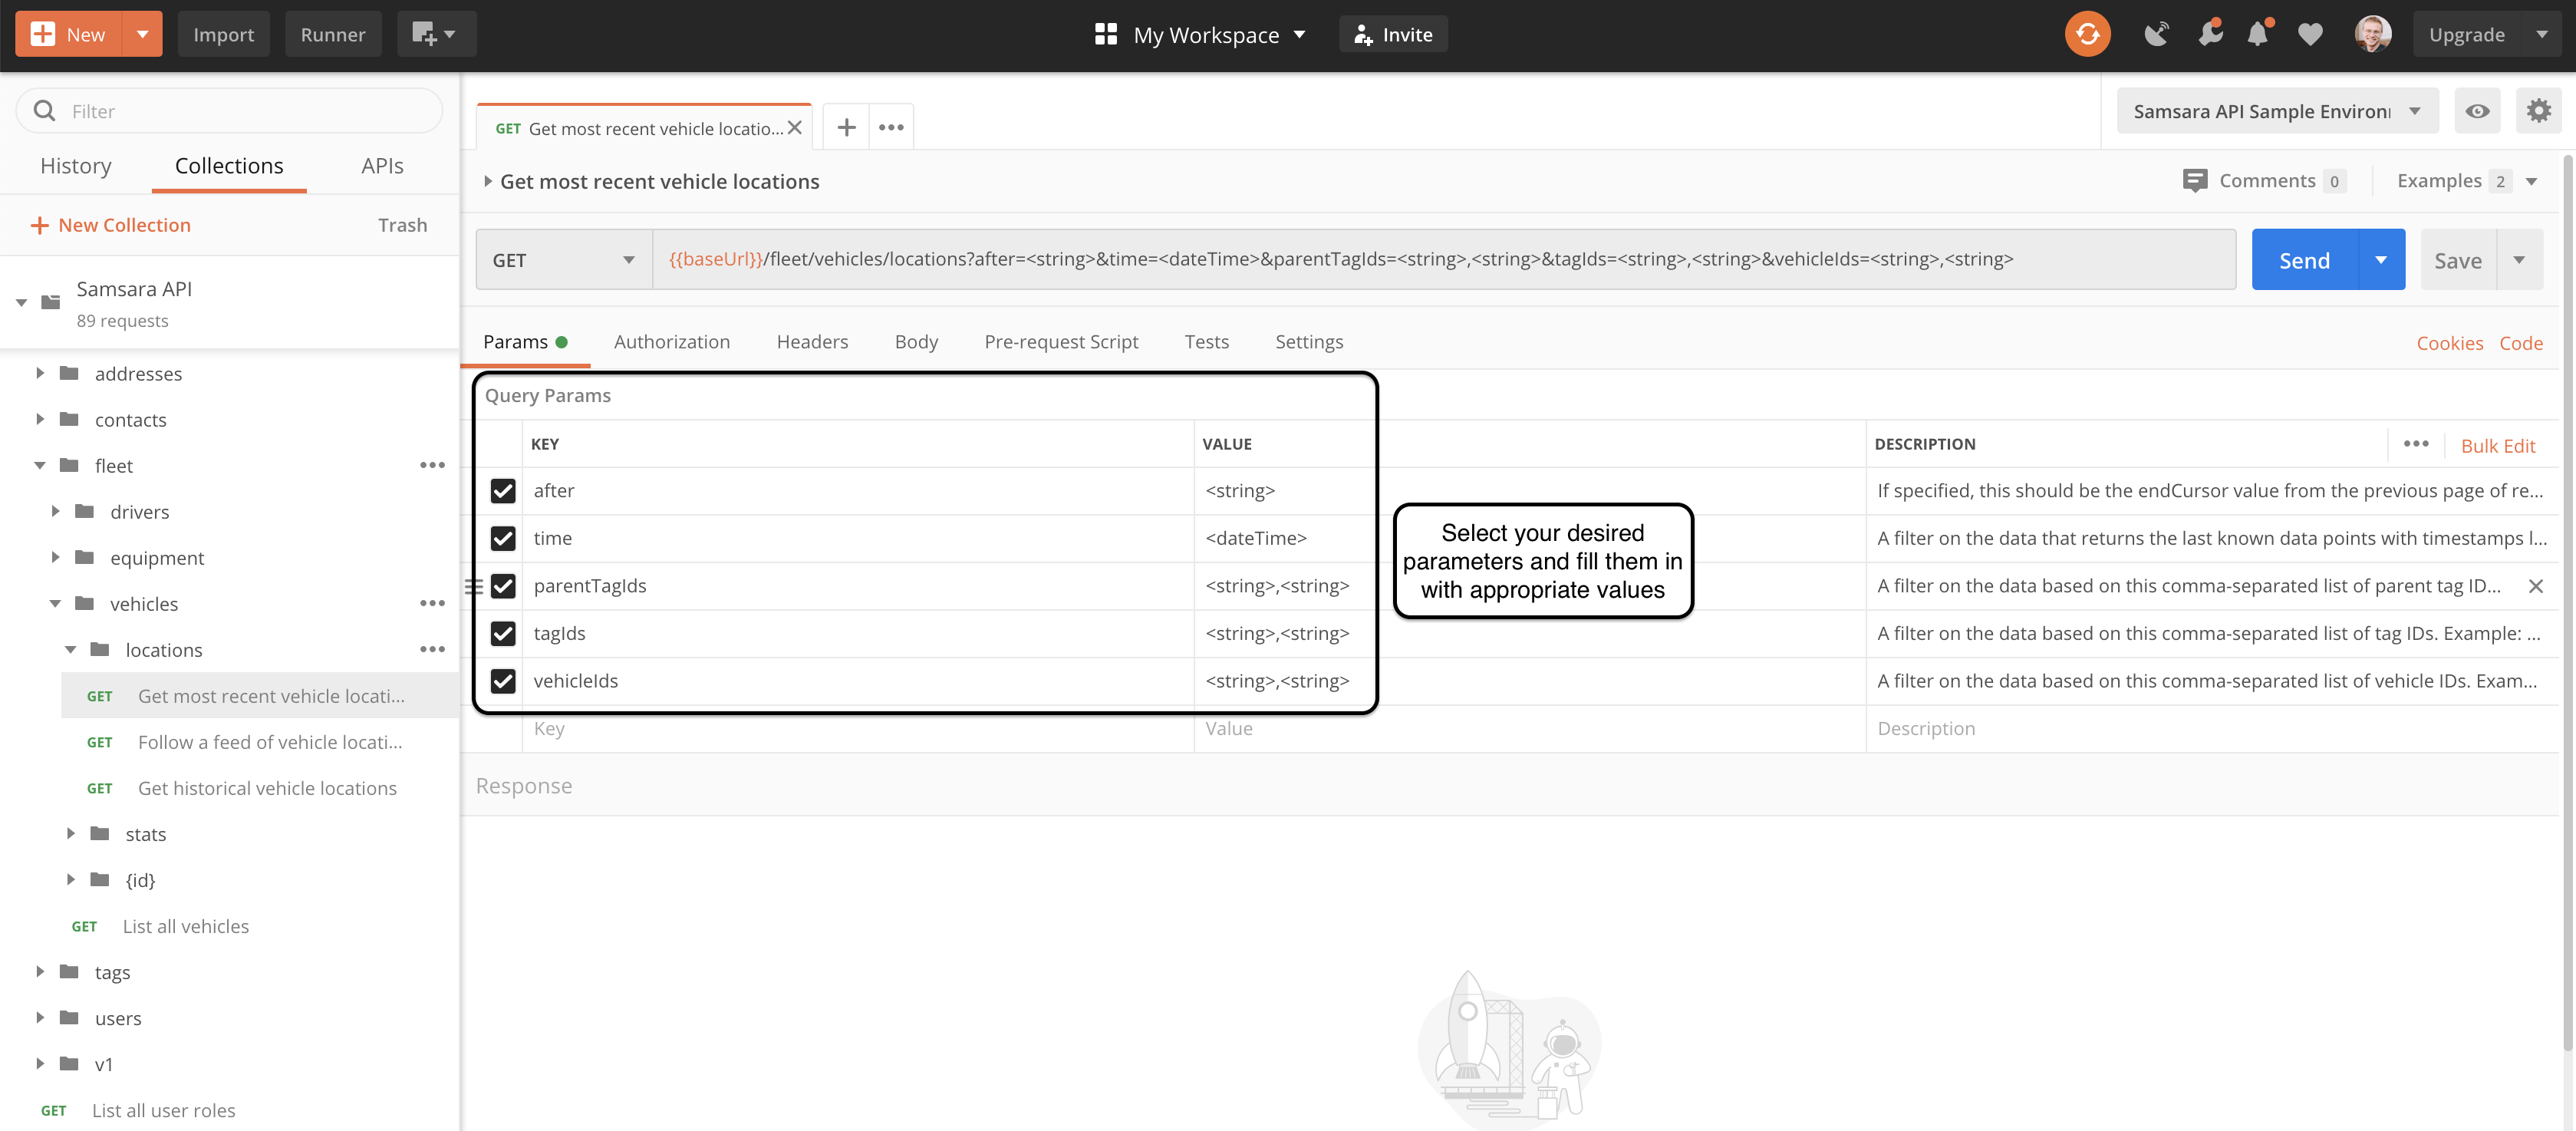2576x1131 pixels.
Task: Click the Comments speech bubble icon
Action: tap(2194, 181)
